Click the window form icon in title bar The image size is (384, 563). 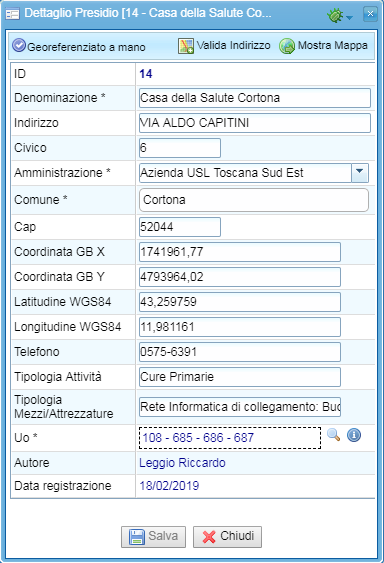12,14
